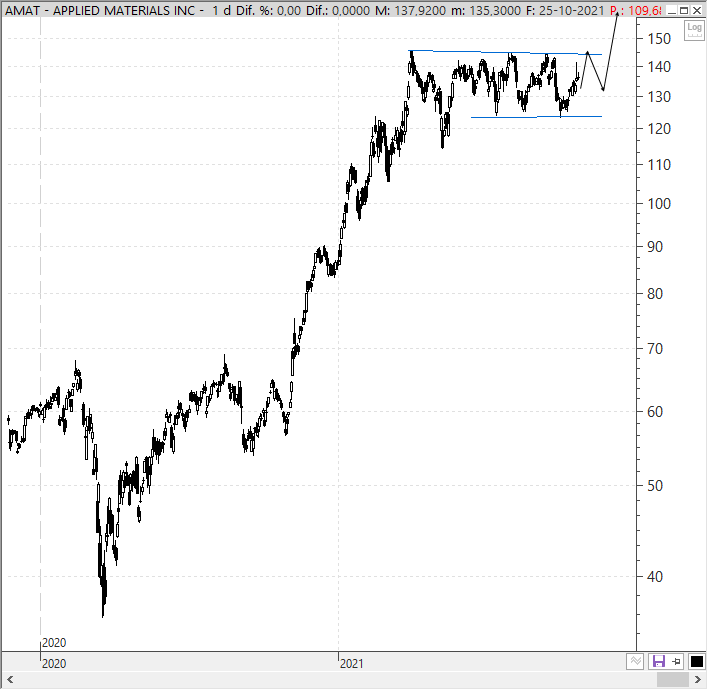708x690 pixels.
Task: Click the 150 price axis label
Action: [659, 39]
